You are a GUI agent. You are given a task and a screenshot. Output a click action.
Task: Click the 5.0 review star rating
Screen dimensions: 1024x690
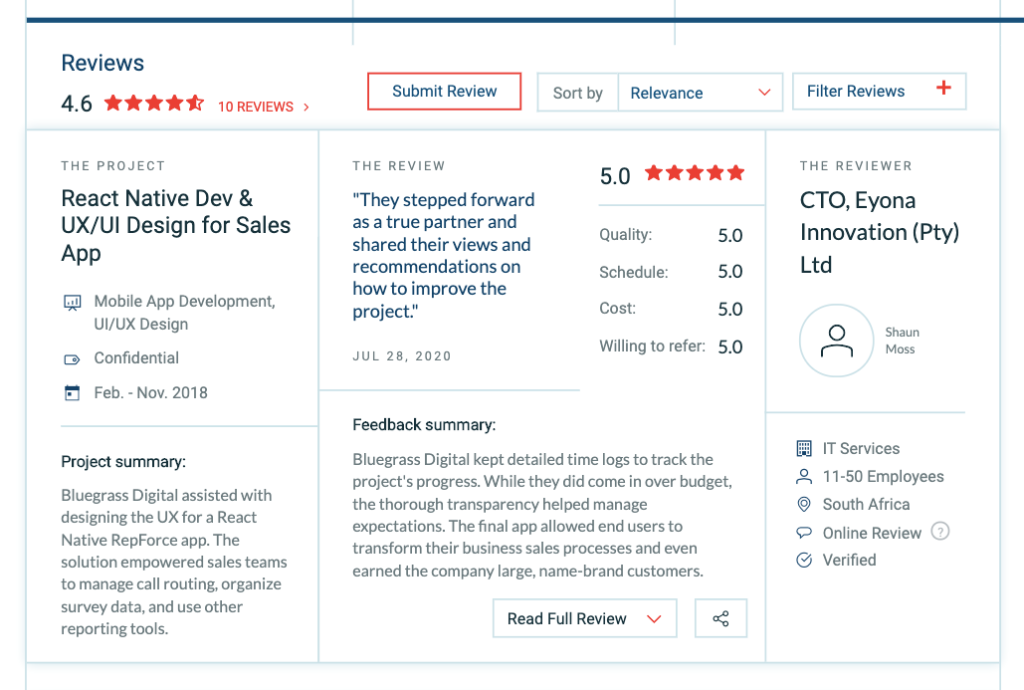pyautogui.click(x=694, y=173)
